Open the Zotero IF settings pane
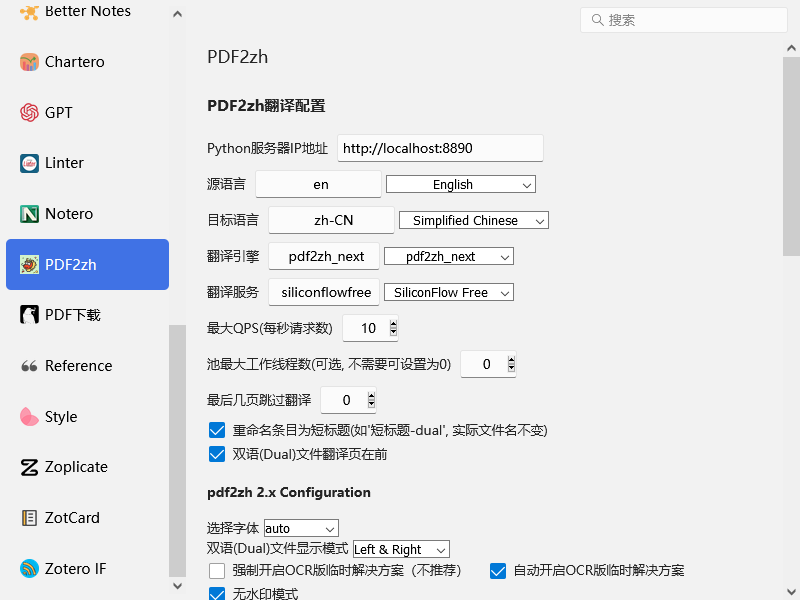 click(87, 568)
